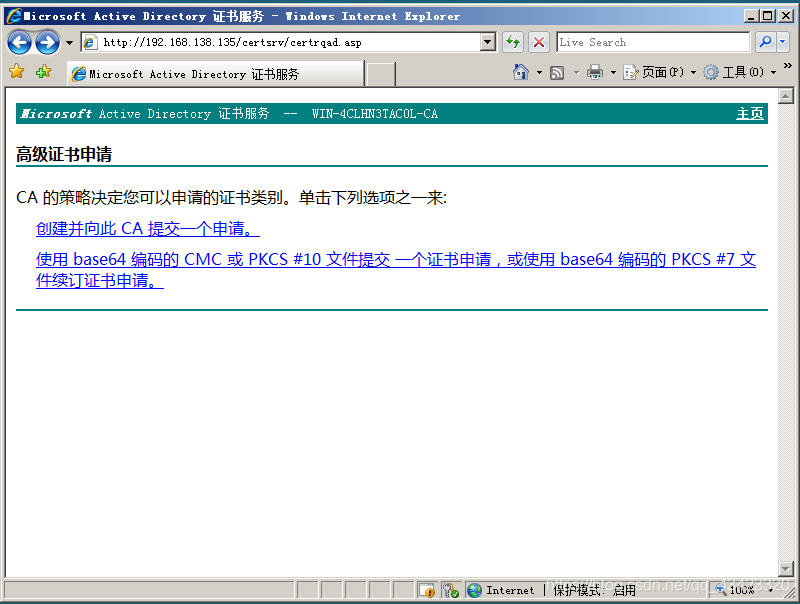This screenshot has height=604, width=800.
Task: Maximize the Internet Explorer window
Action: coord(768,16)
